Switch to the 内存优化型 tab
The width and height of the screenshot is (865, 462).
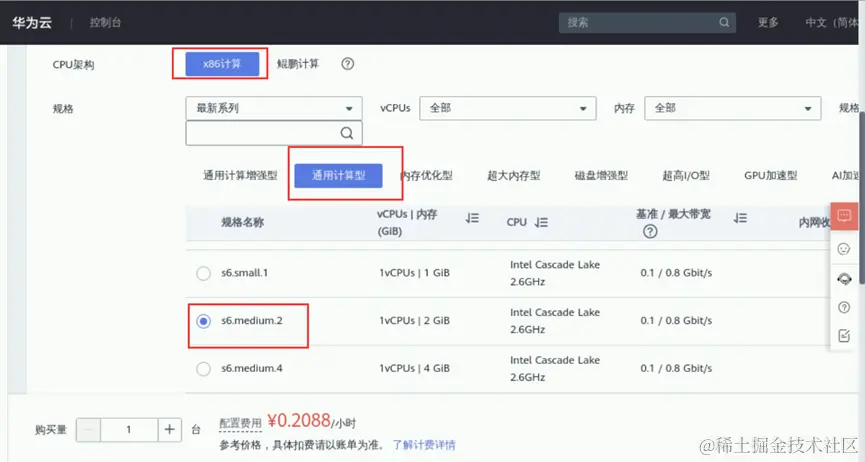coord(426,176)
